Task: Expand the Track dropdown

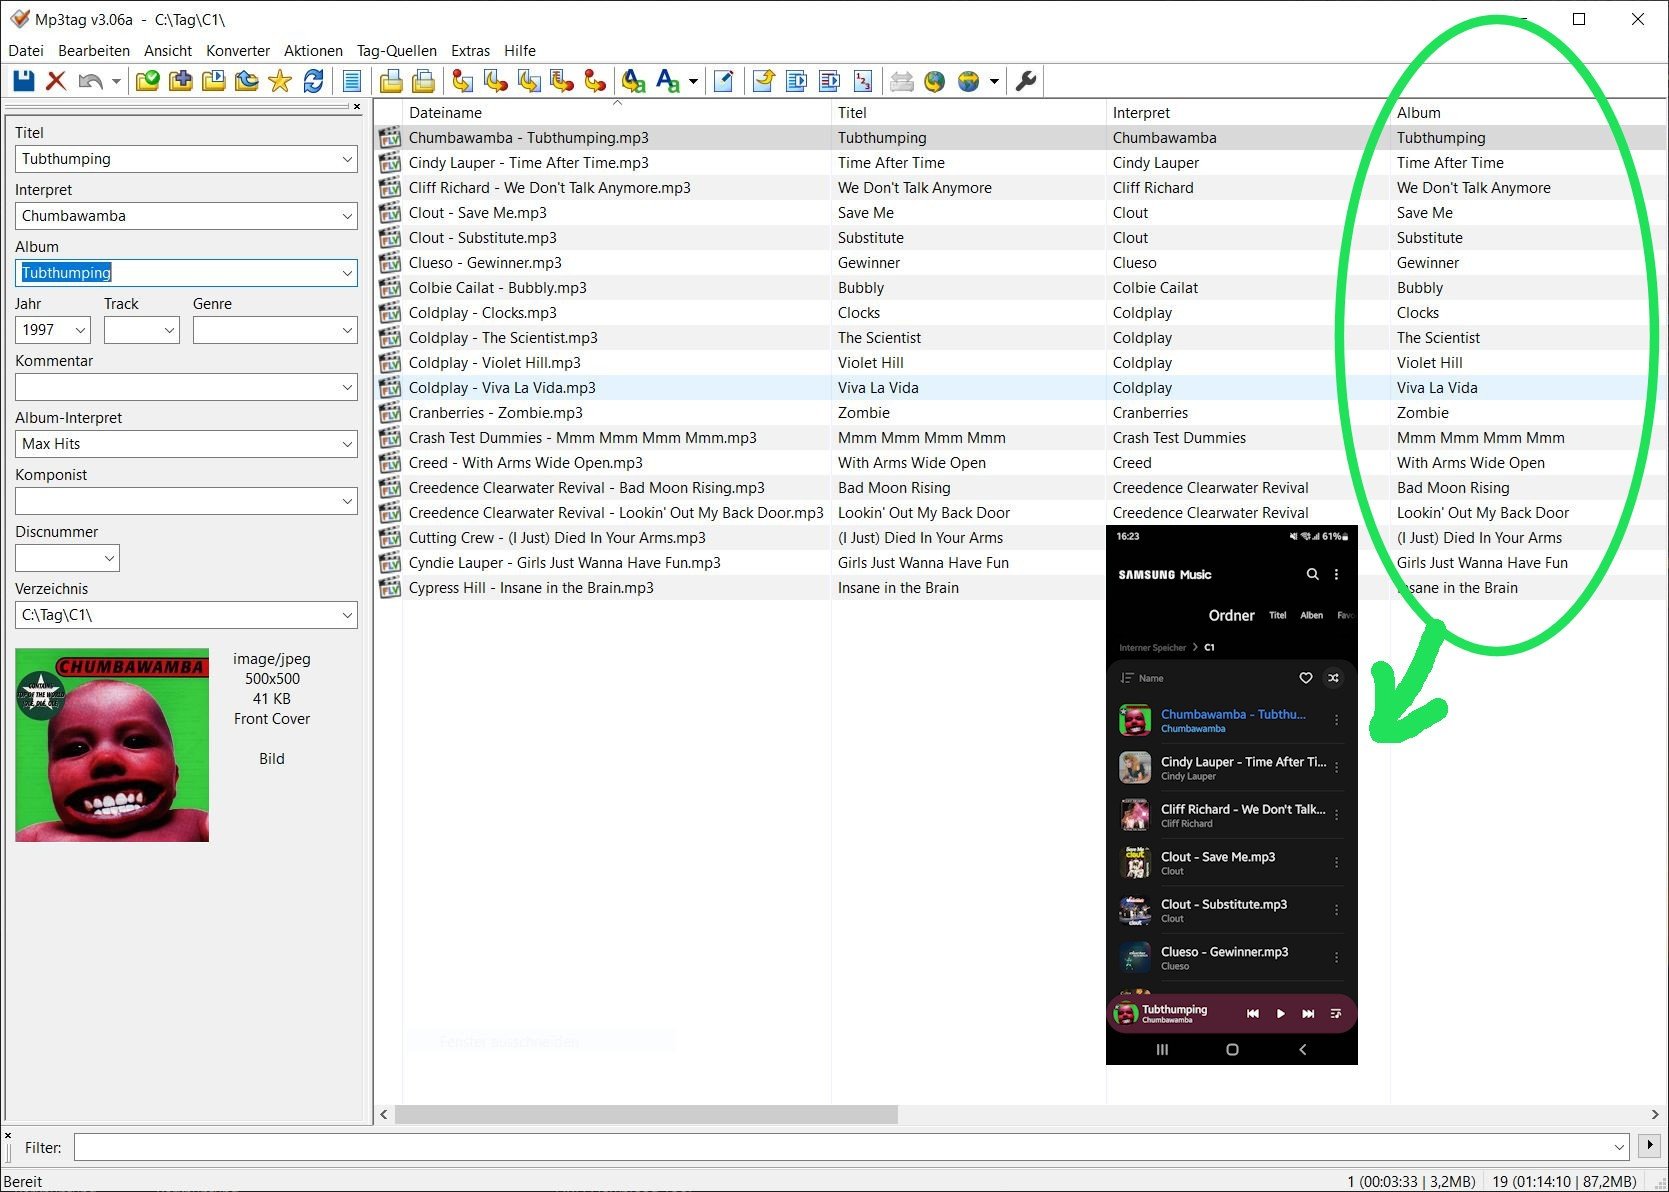Action: click(x=169, y=330)
